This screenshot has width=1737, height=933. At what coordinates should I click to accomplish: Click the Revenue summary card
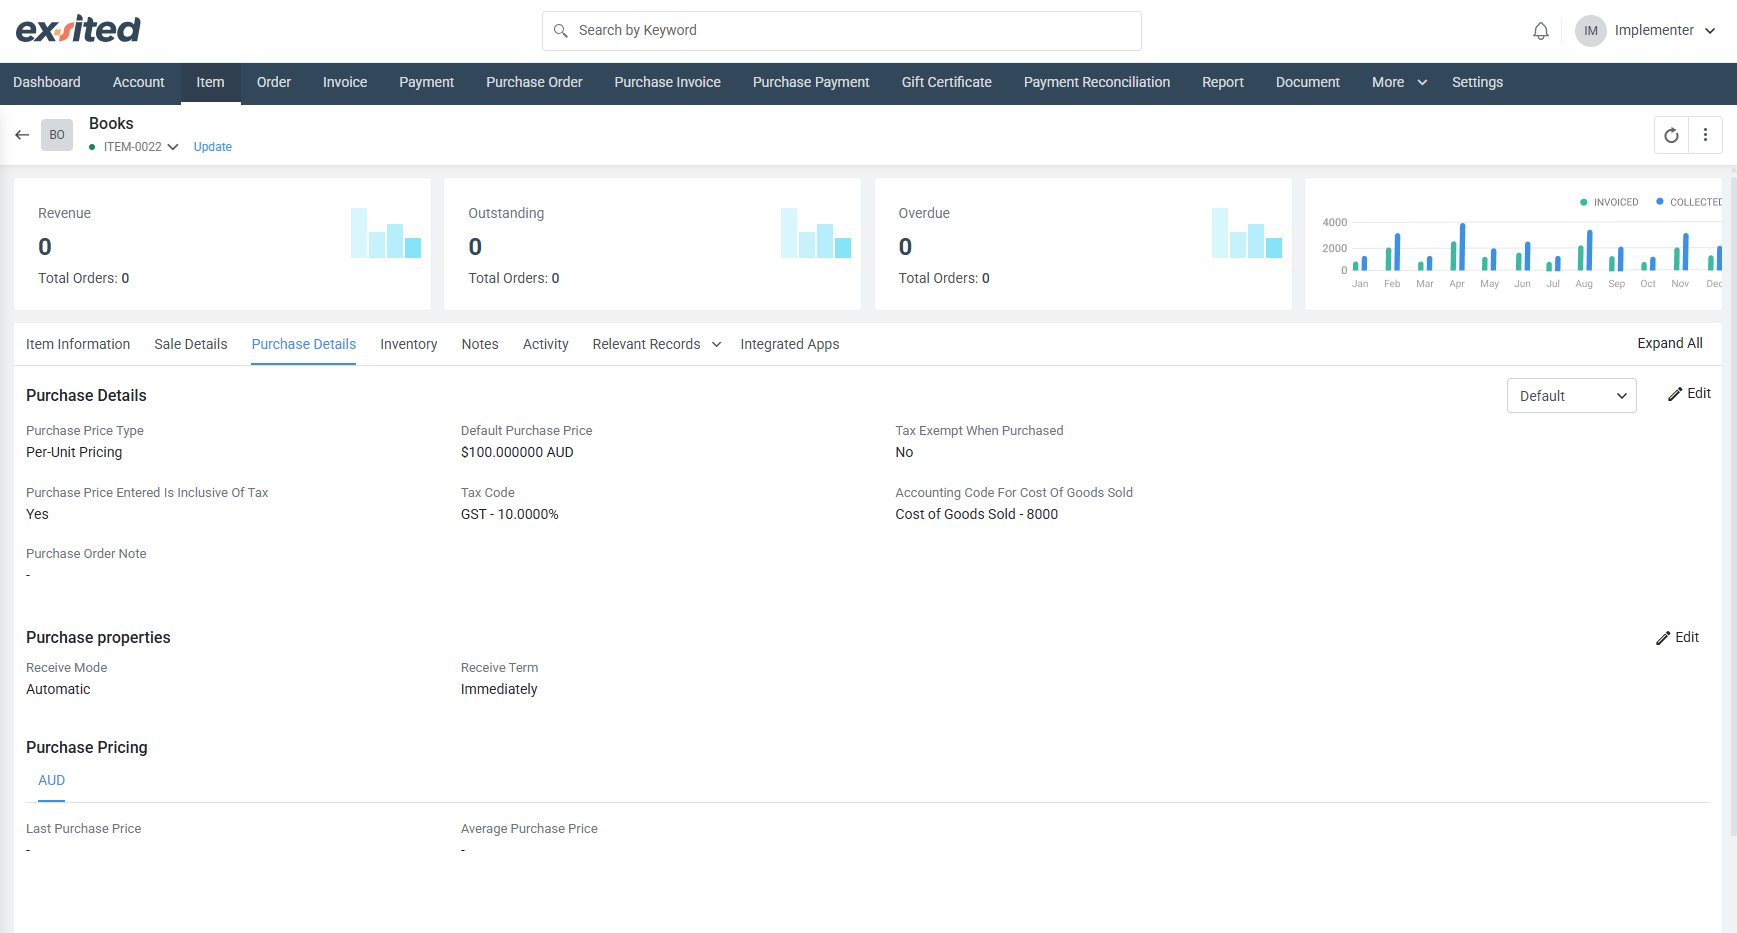pos(222,244)
